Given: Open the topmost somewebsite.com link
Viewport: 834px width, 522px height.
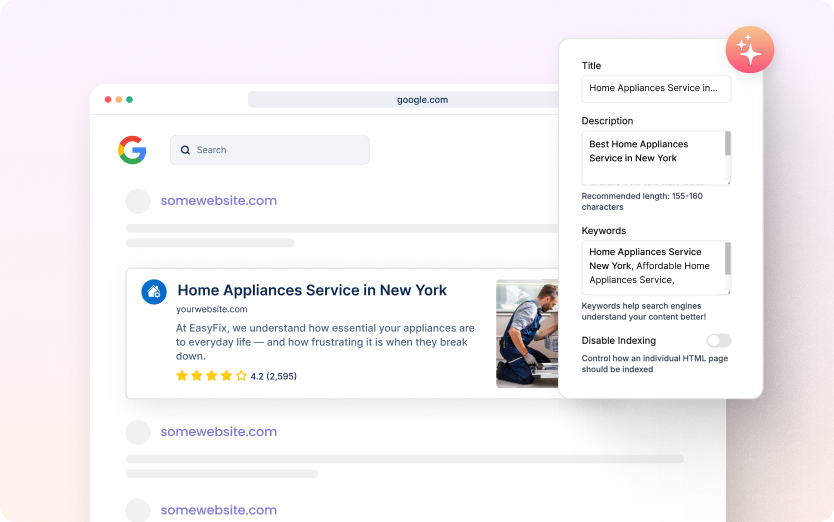Looking at the screenshot, I should (x=219, y=201).
